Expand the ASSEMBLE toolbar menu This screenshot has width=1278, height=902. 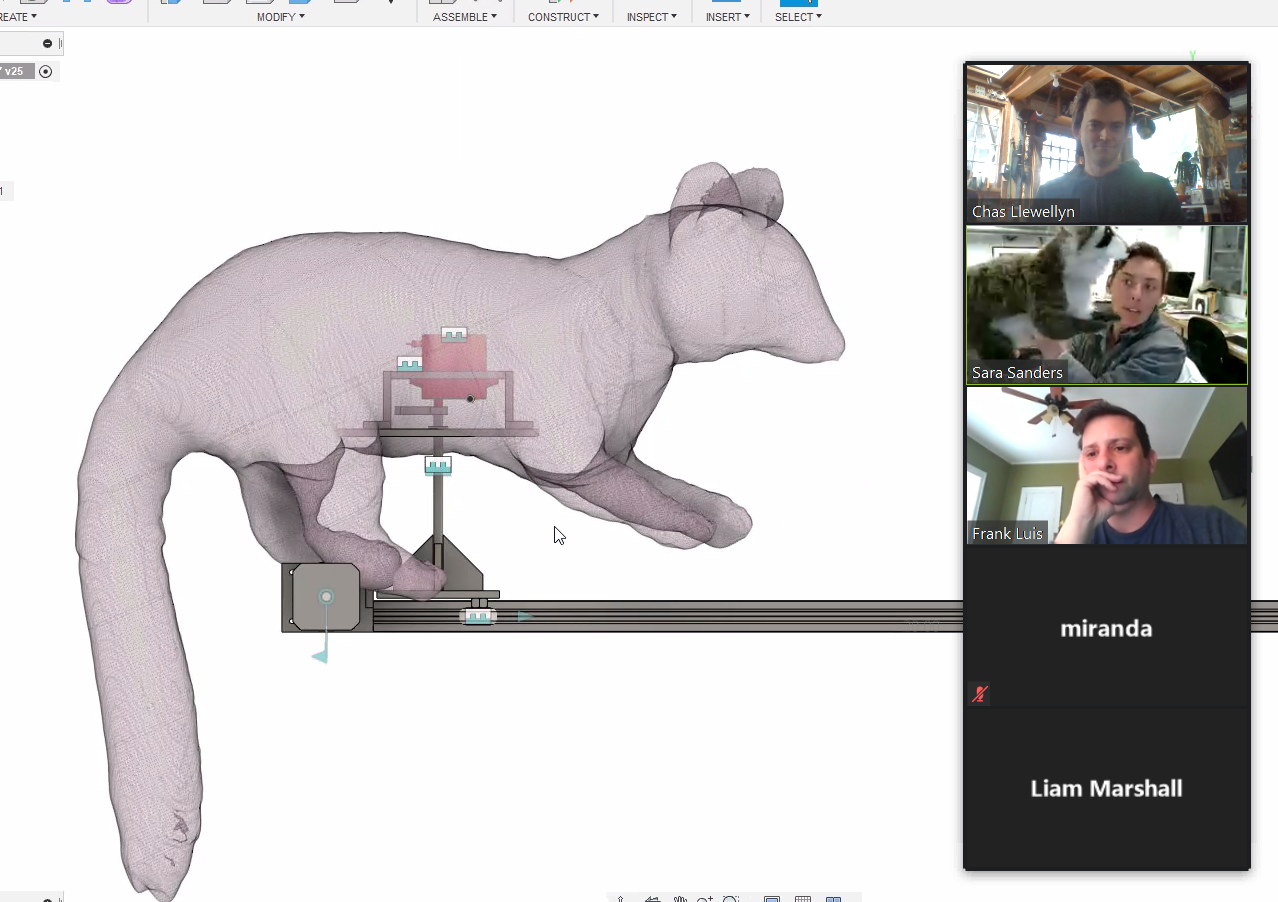point(464,17)
